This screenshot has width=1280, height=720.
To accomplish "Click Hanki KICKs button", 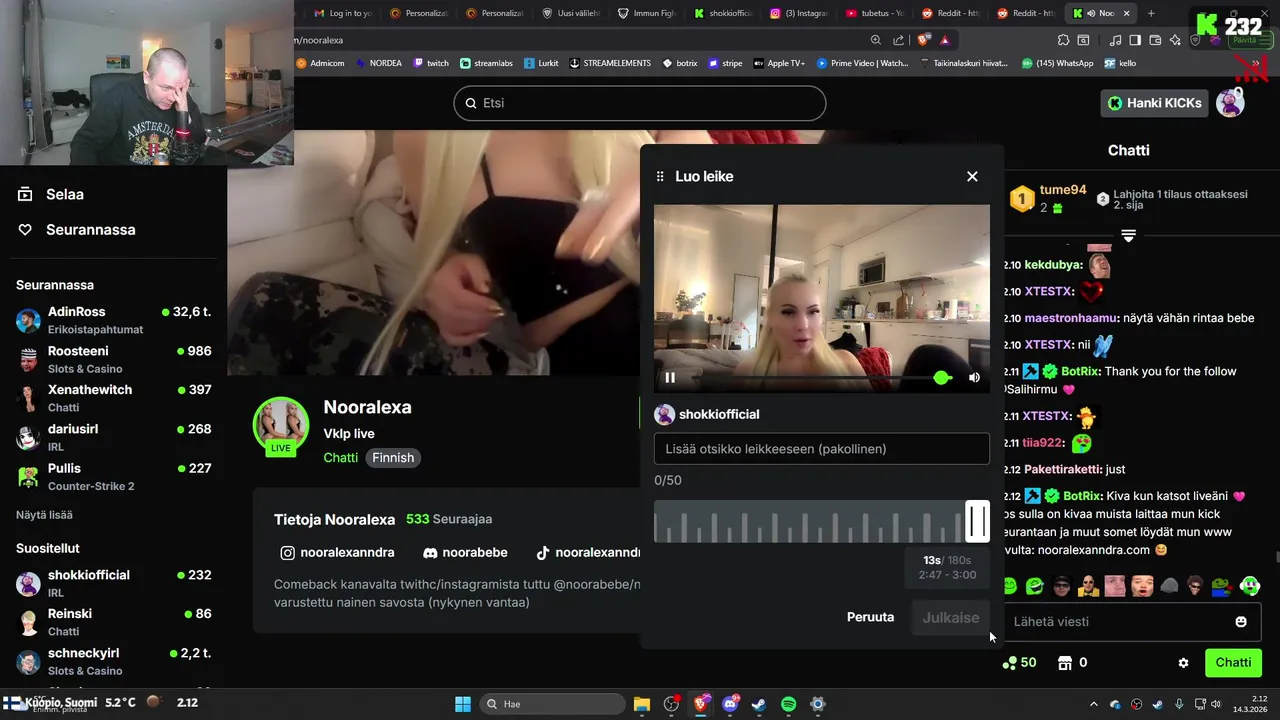I will point(1154,102).
